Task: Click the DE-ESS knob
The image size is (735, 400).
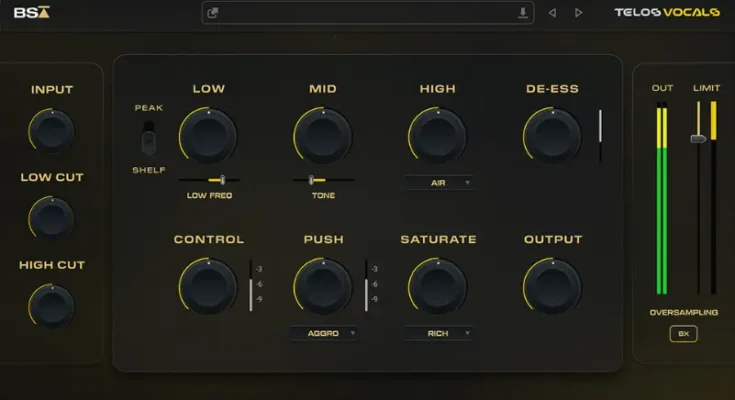Action: click(552, 136)
